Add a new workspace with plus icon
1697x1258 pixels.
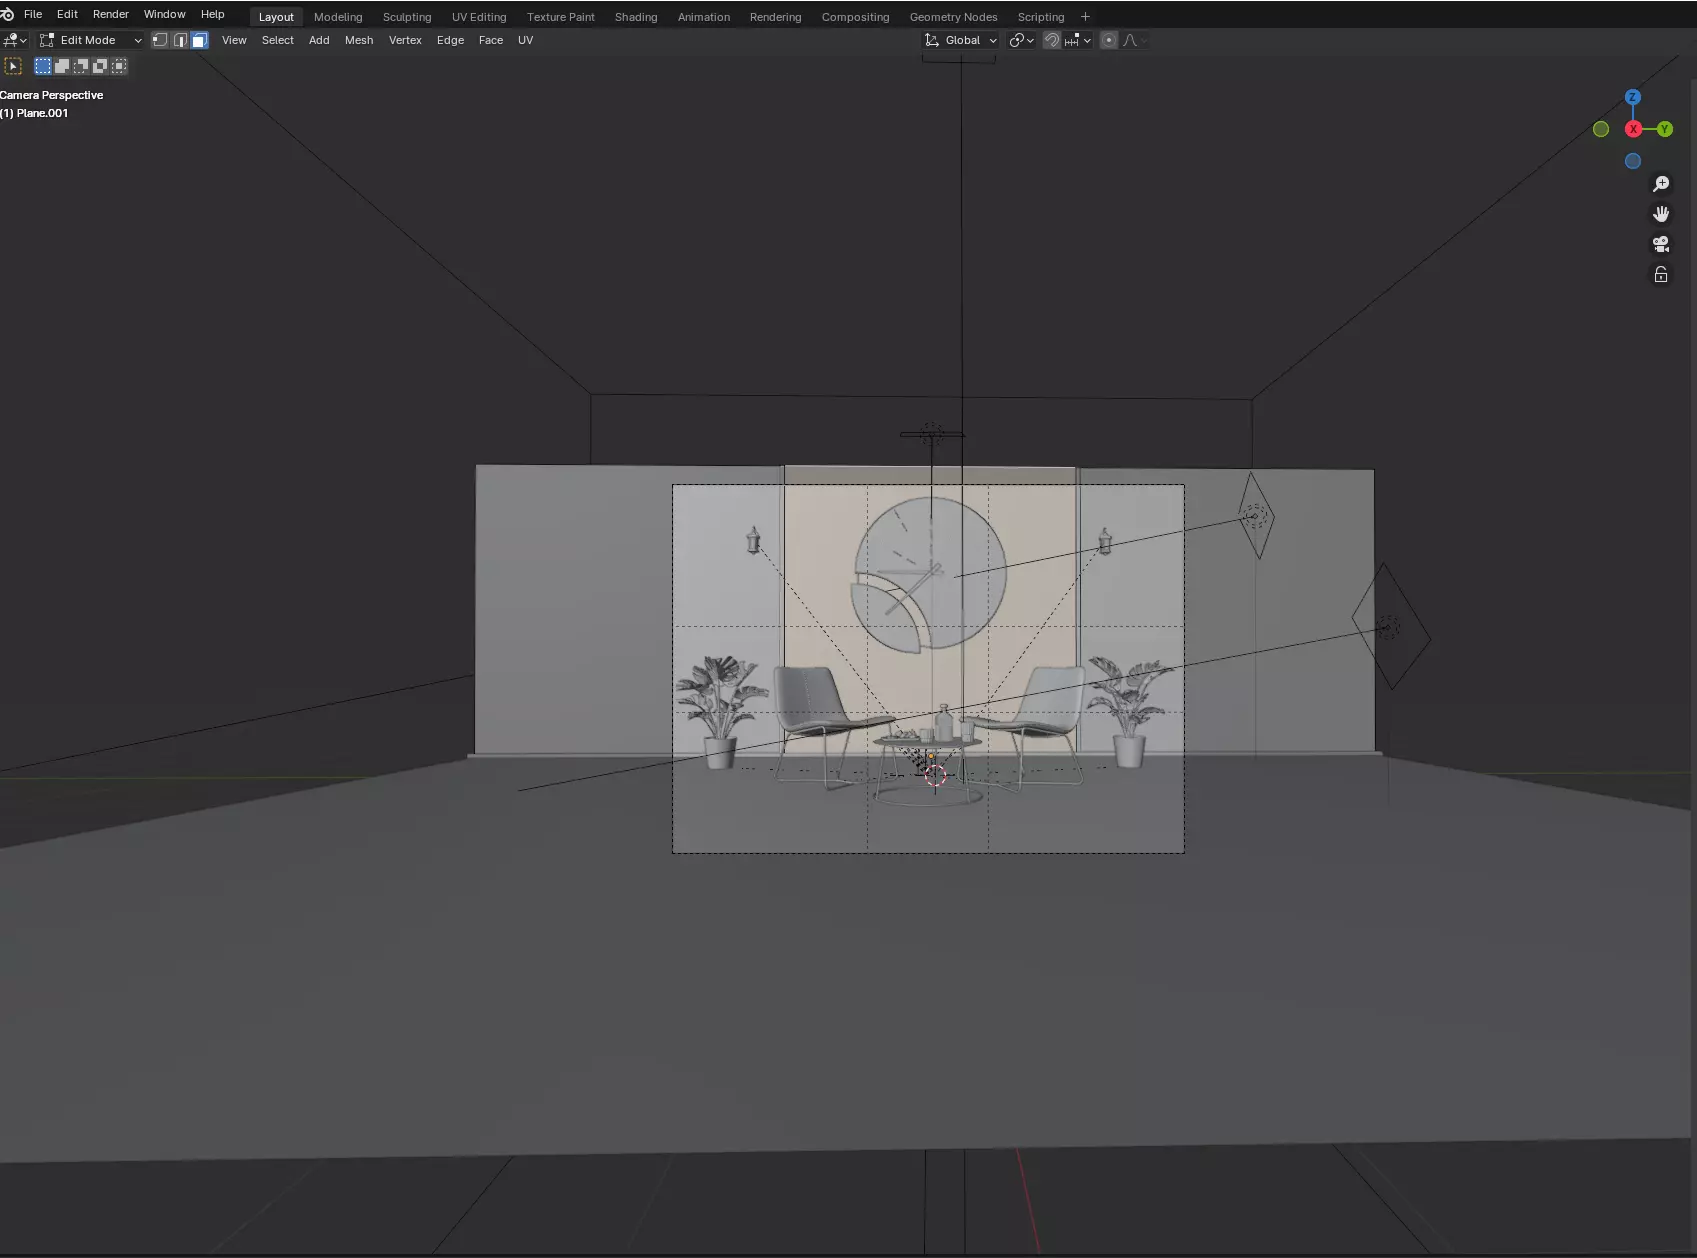[x=1085, y=17]
